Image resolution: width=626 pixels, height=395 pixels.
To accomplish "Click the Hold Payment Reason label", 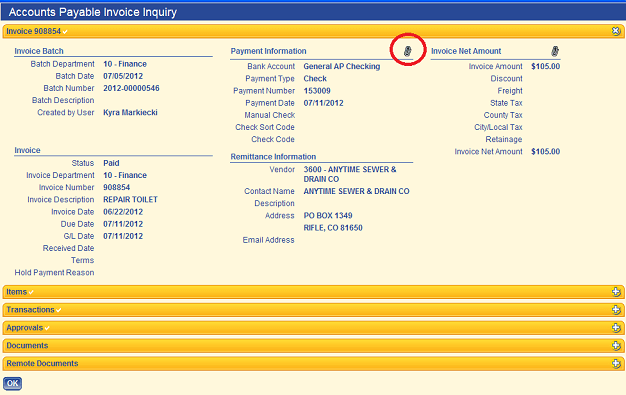I will point(54,272).
